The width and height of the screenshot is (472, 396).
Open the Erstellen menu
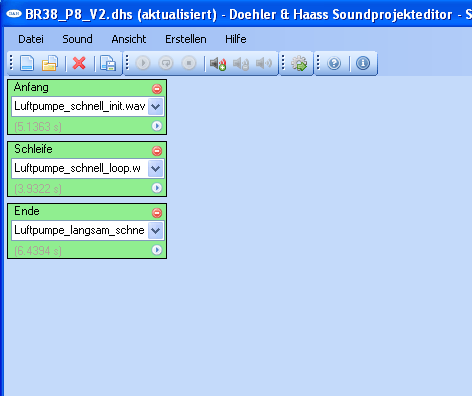186,39
